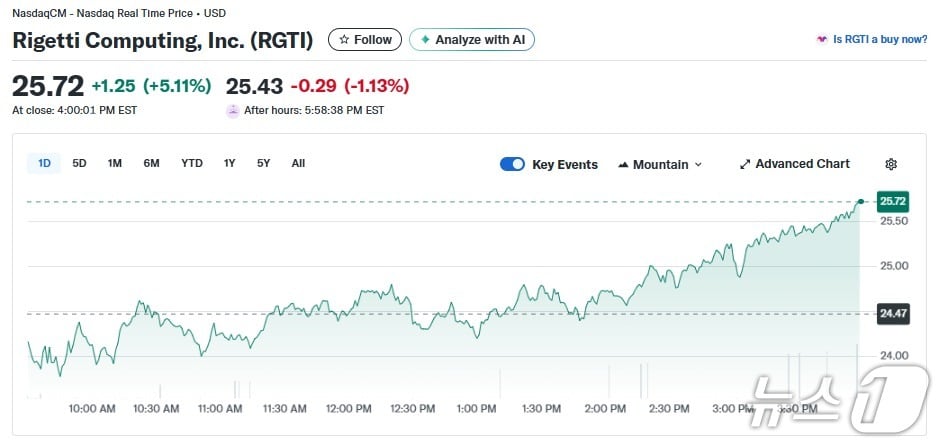Viewport: 943px width, 447px height.
Task: Select the 1D time range tab
Action: coord(45,163)
